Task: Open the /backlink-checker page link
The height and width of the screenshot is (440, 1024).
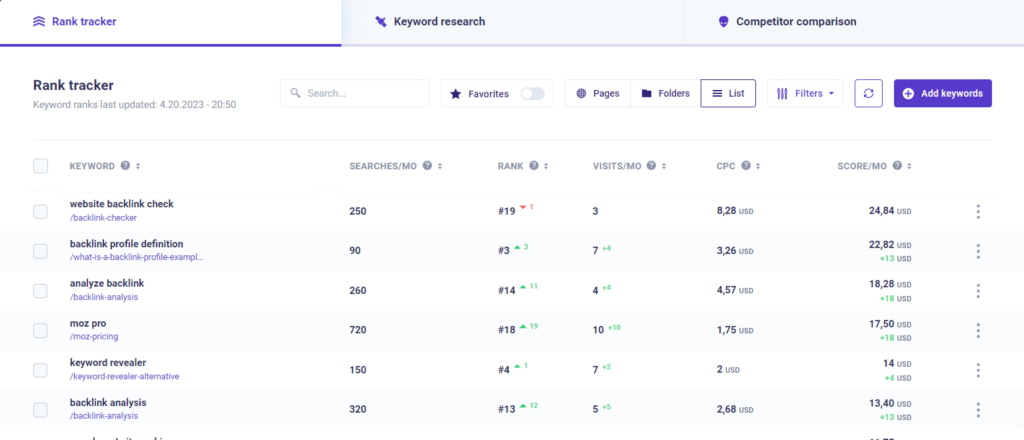Action: click(x=104, y=217)
